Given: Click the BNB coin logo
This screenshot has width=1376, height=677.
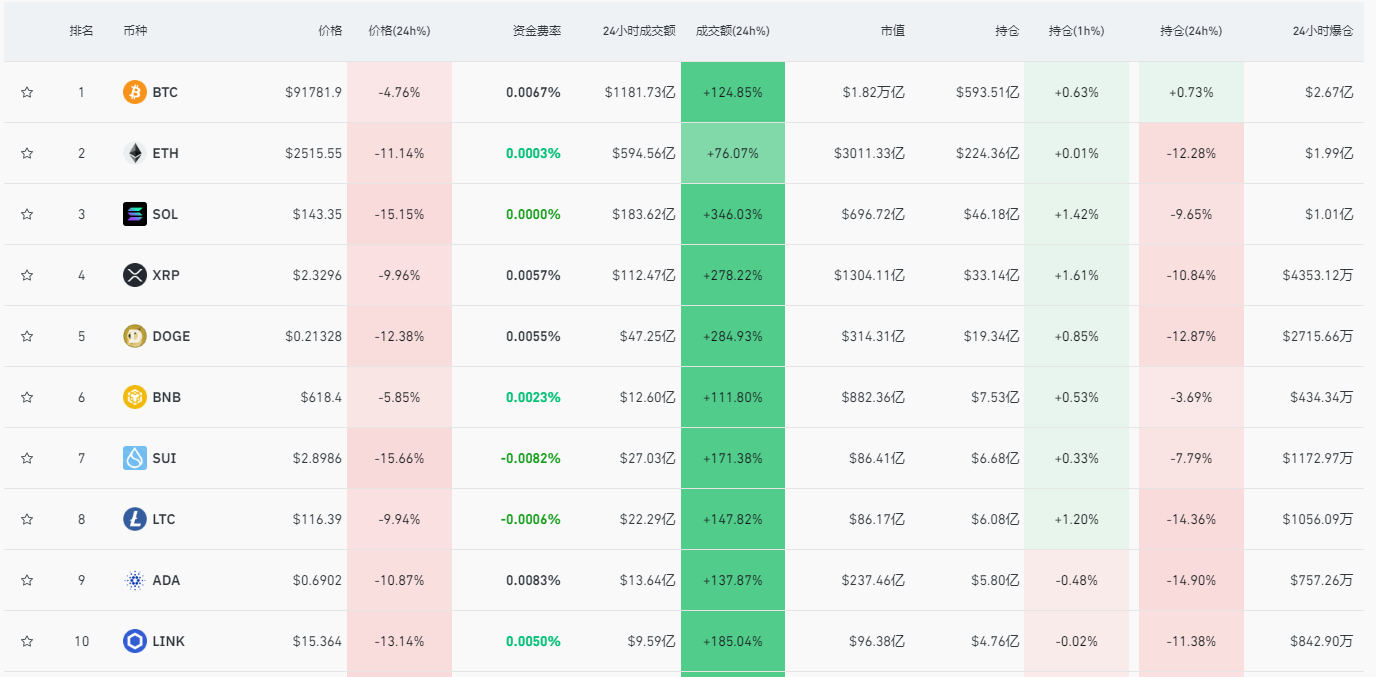Looking at the screenshot, I should tap(134, 397).
